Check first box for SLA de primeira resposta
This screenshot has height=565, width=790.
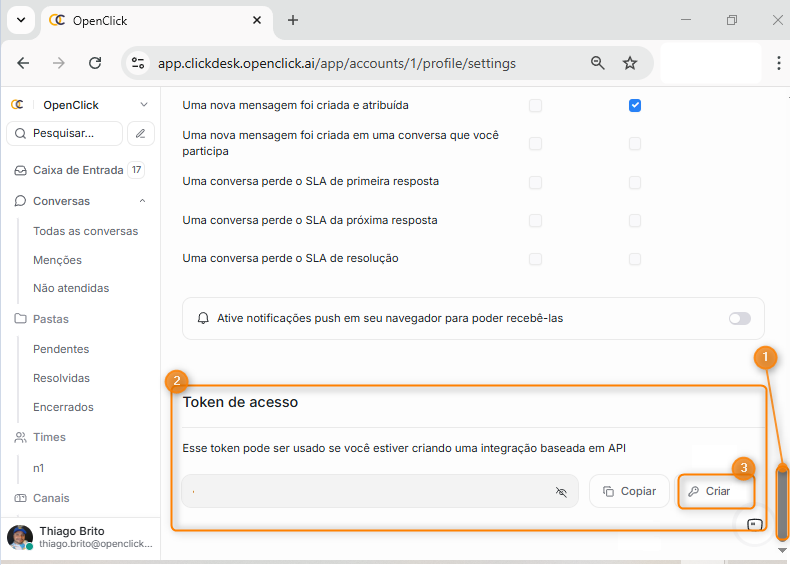pos(535,182)
